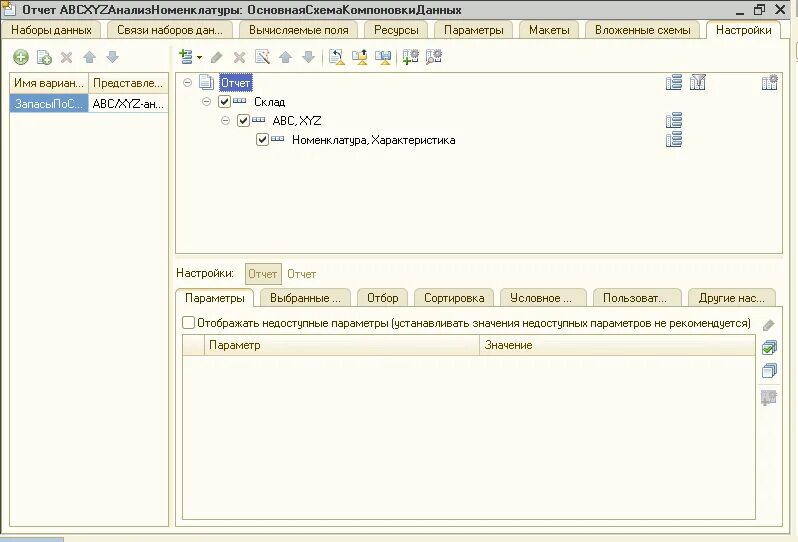The height and width of the screenshot is (542, 798).
Task: Toggle the Склад grouping checkbox
Action: tap(224, 101)
